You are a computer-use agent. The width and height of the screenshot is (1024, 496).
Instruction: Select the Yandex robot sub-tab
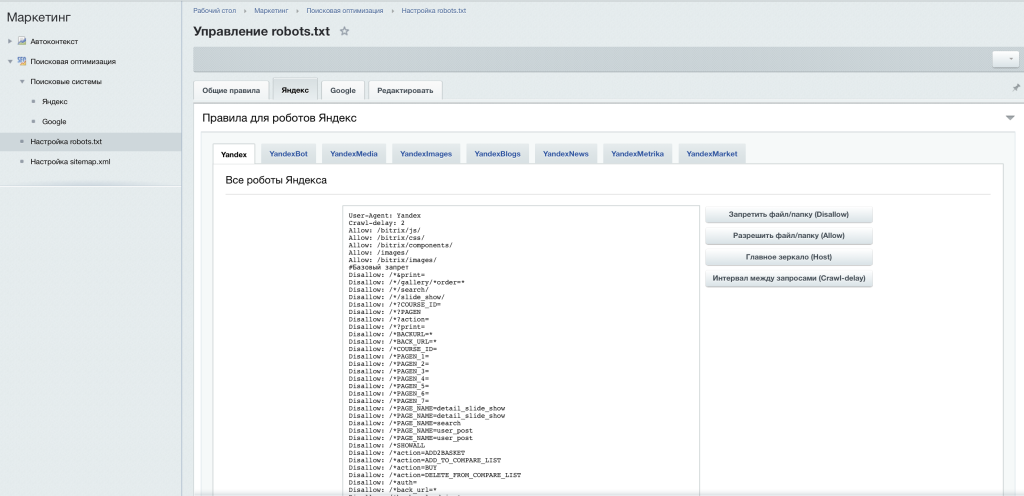[234, 155]
